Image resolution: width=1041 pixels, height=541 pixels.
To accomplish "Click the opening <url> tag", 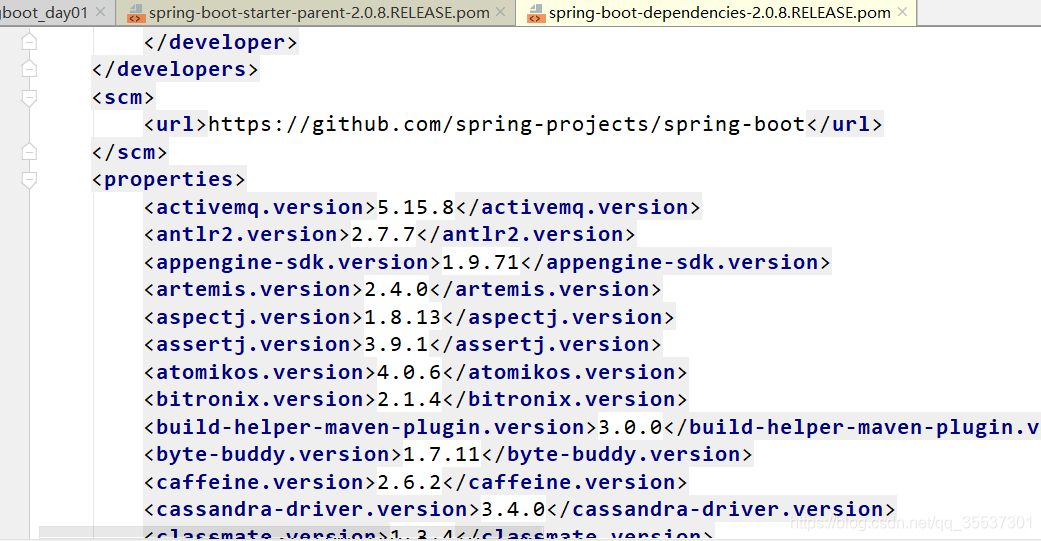I will click(176, 125).
